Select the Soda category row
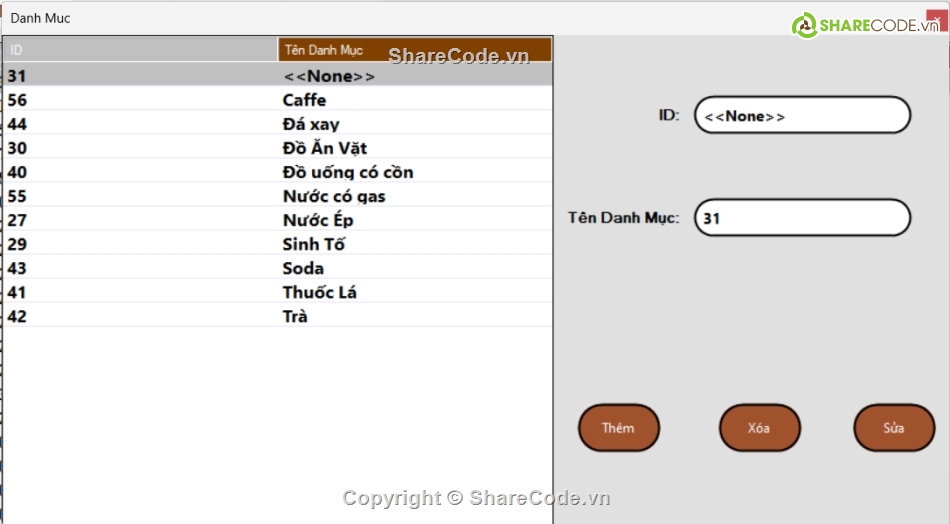 277,268
